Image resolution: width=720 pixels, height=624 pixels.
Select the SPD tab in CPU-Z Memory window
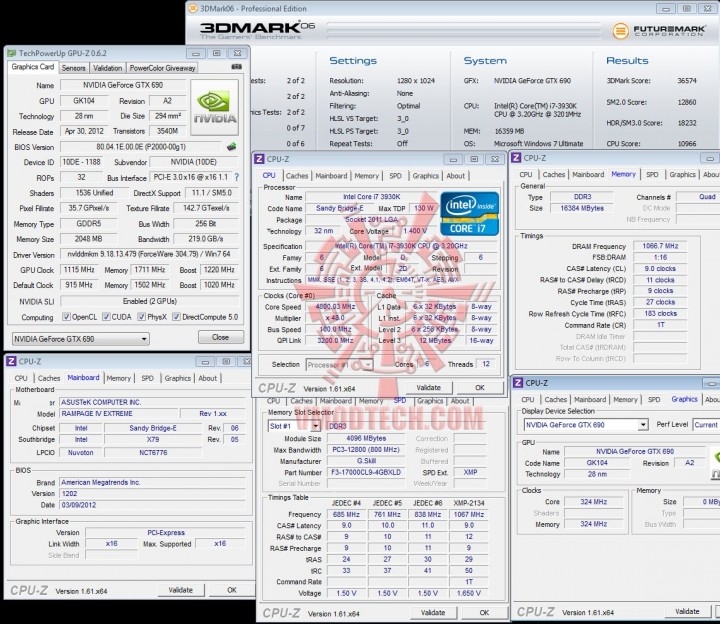tap(652, 174)
